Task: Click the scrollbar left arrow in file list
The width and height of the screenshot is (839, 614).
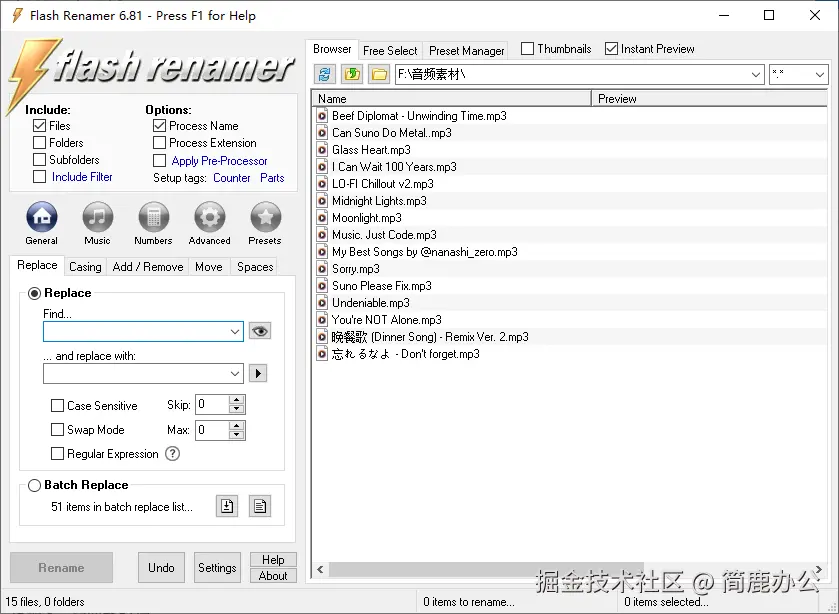Action: [320, 569]
